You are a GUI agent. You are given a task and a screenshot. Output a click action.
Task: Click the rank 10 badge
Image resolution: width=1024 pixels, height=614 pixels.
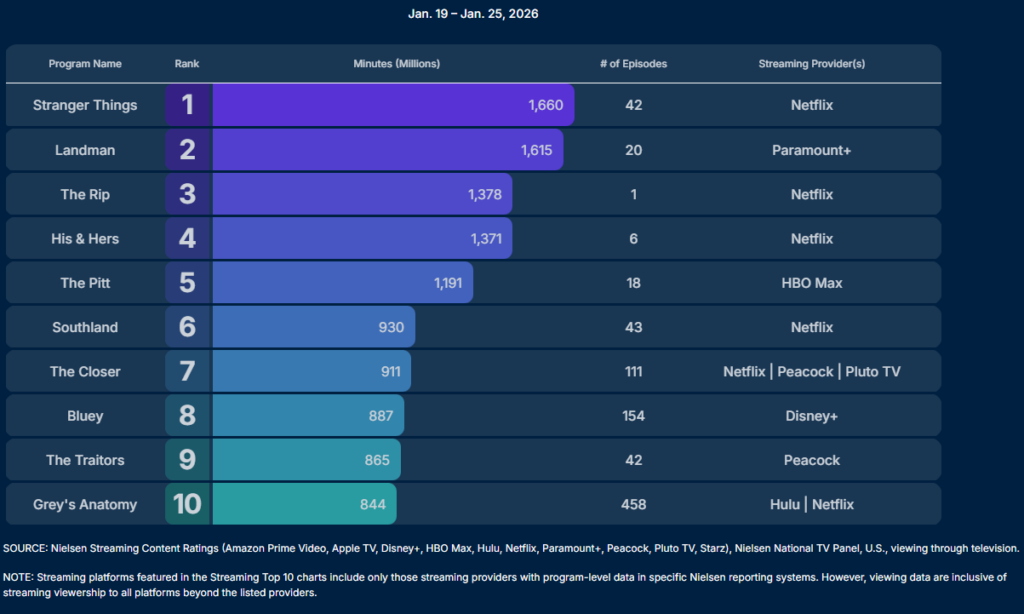tap(187, 504)
